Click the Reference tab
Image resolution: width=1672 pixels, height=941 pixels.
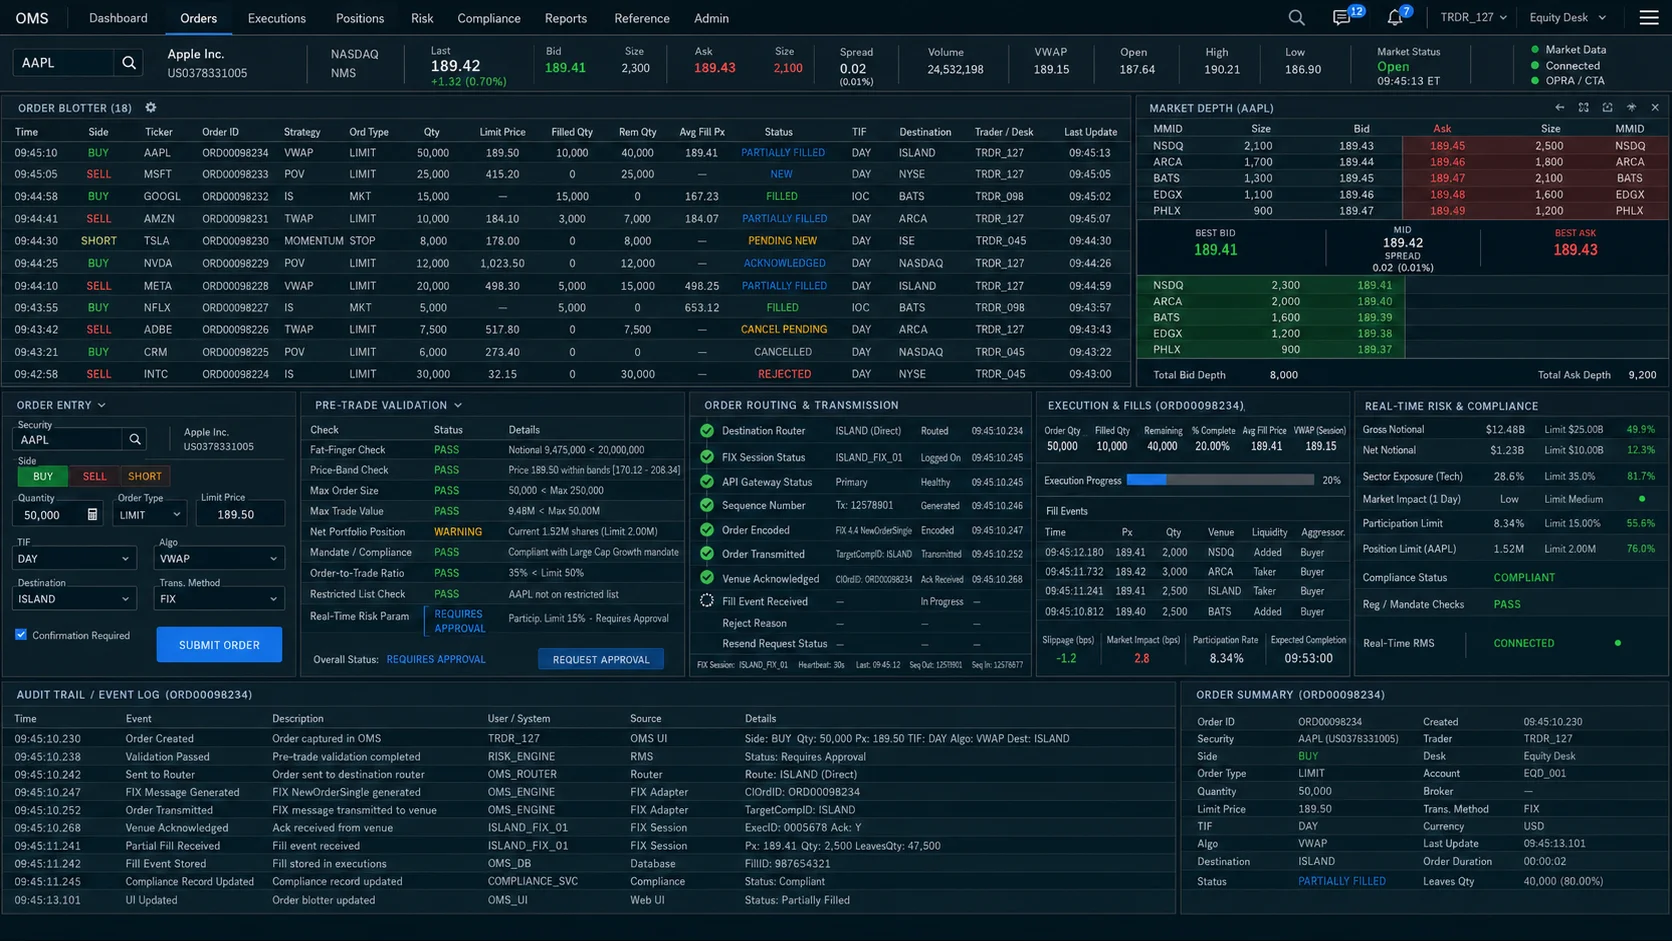642,18
